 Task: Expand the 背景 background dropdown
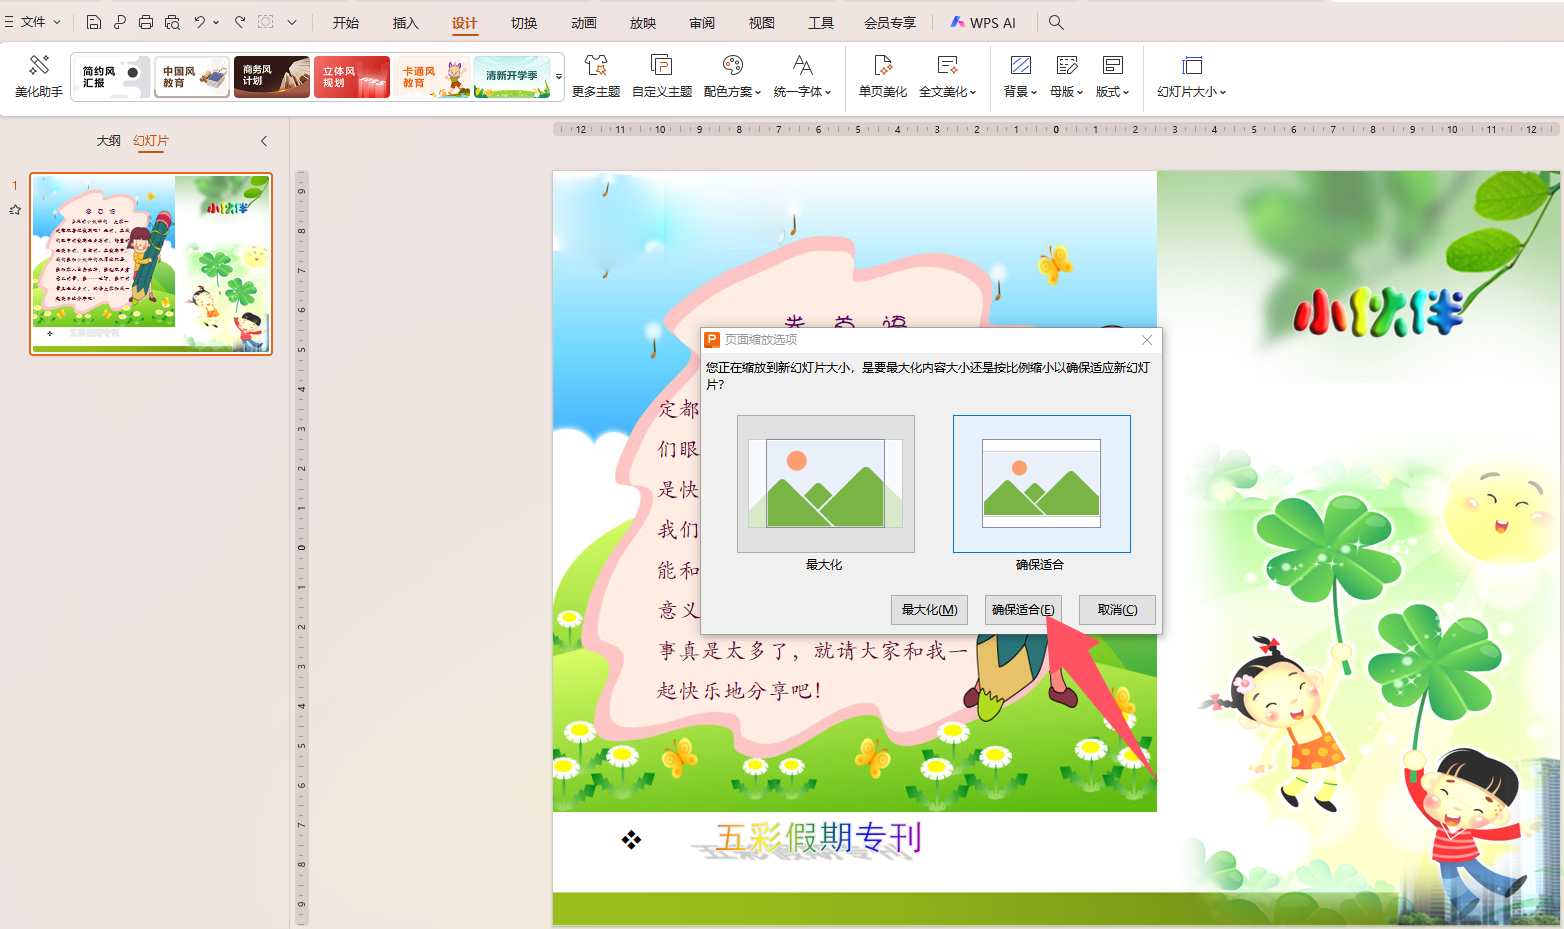click(1020, 75)
